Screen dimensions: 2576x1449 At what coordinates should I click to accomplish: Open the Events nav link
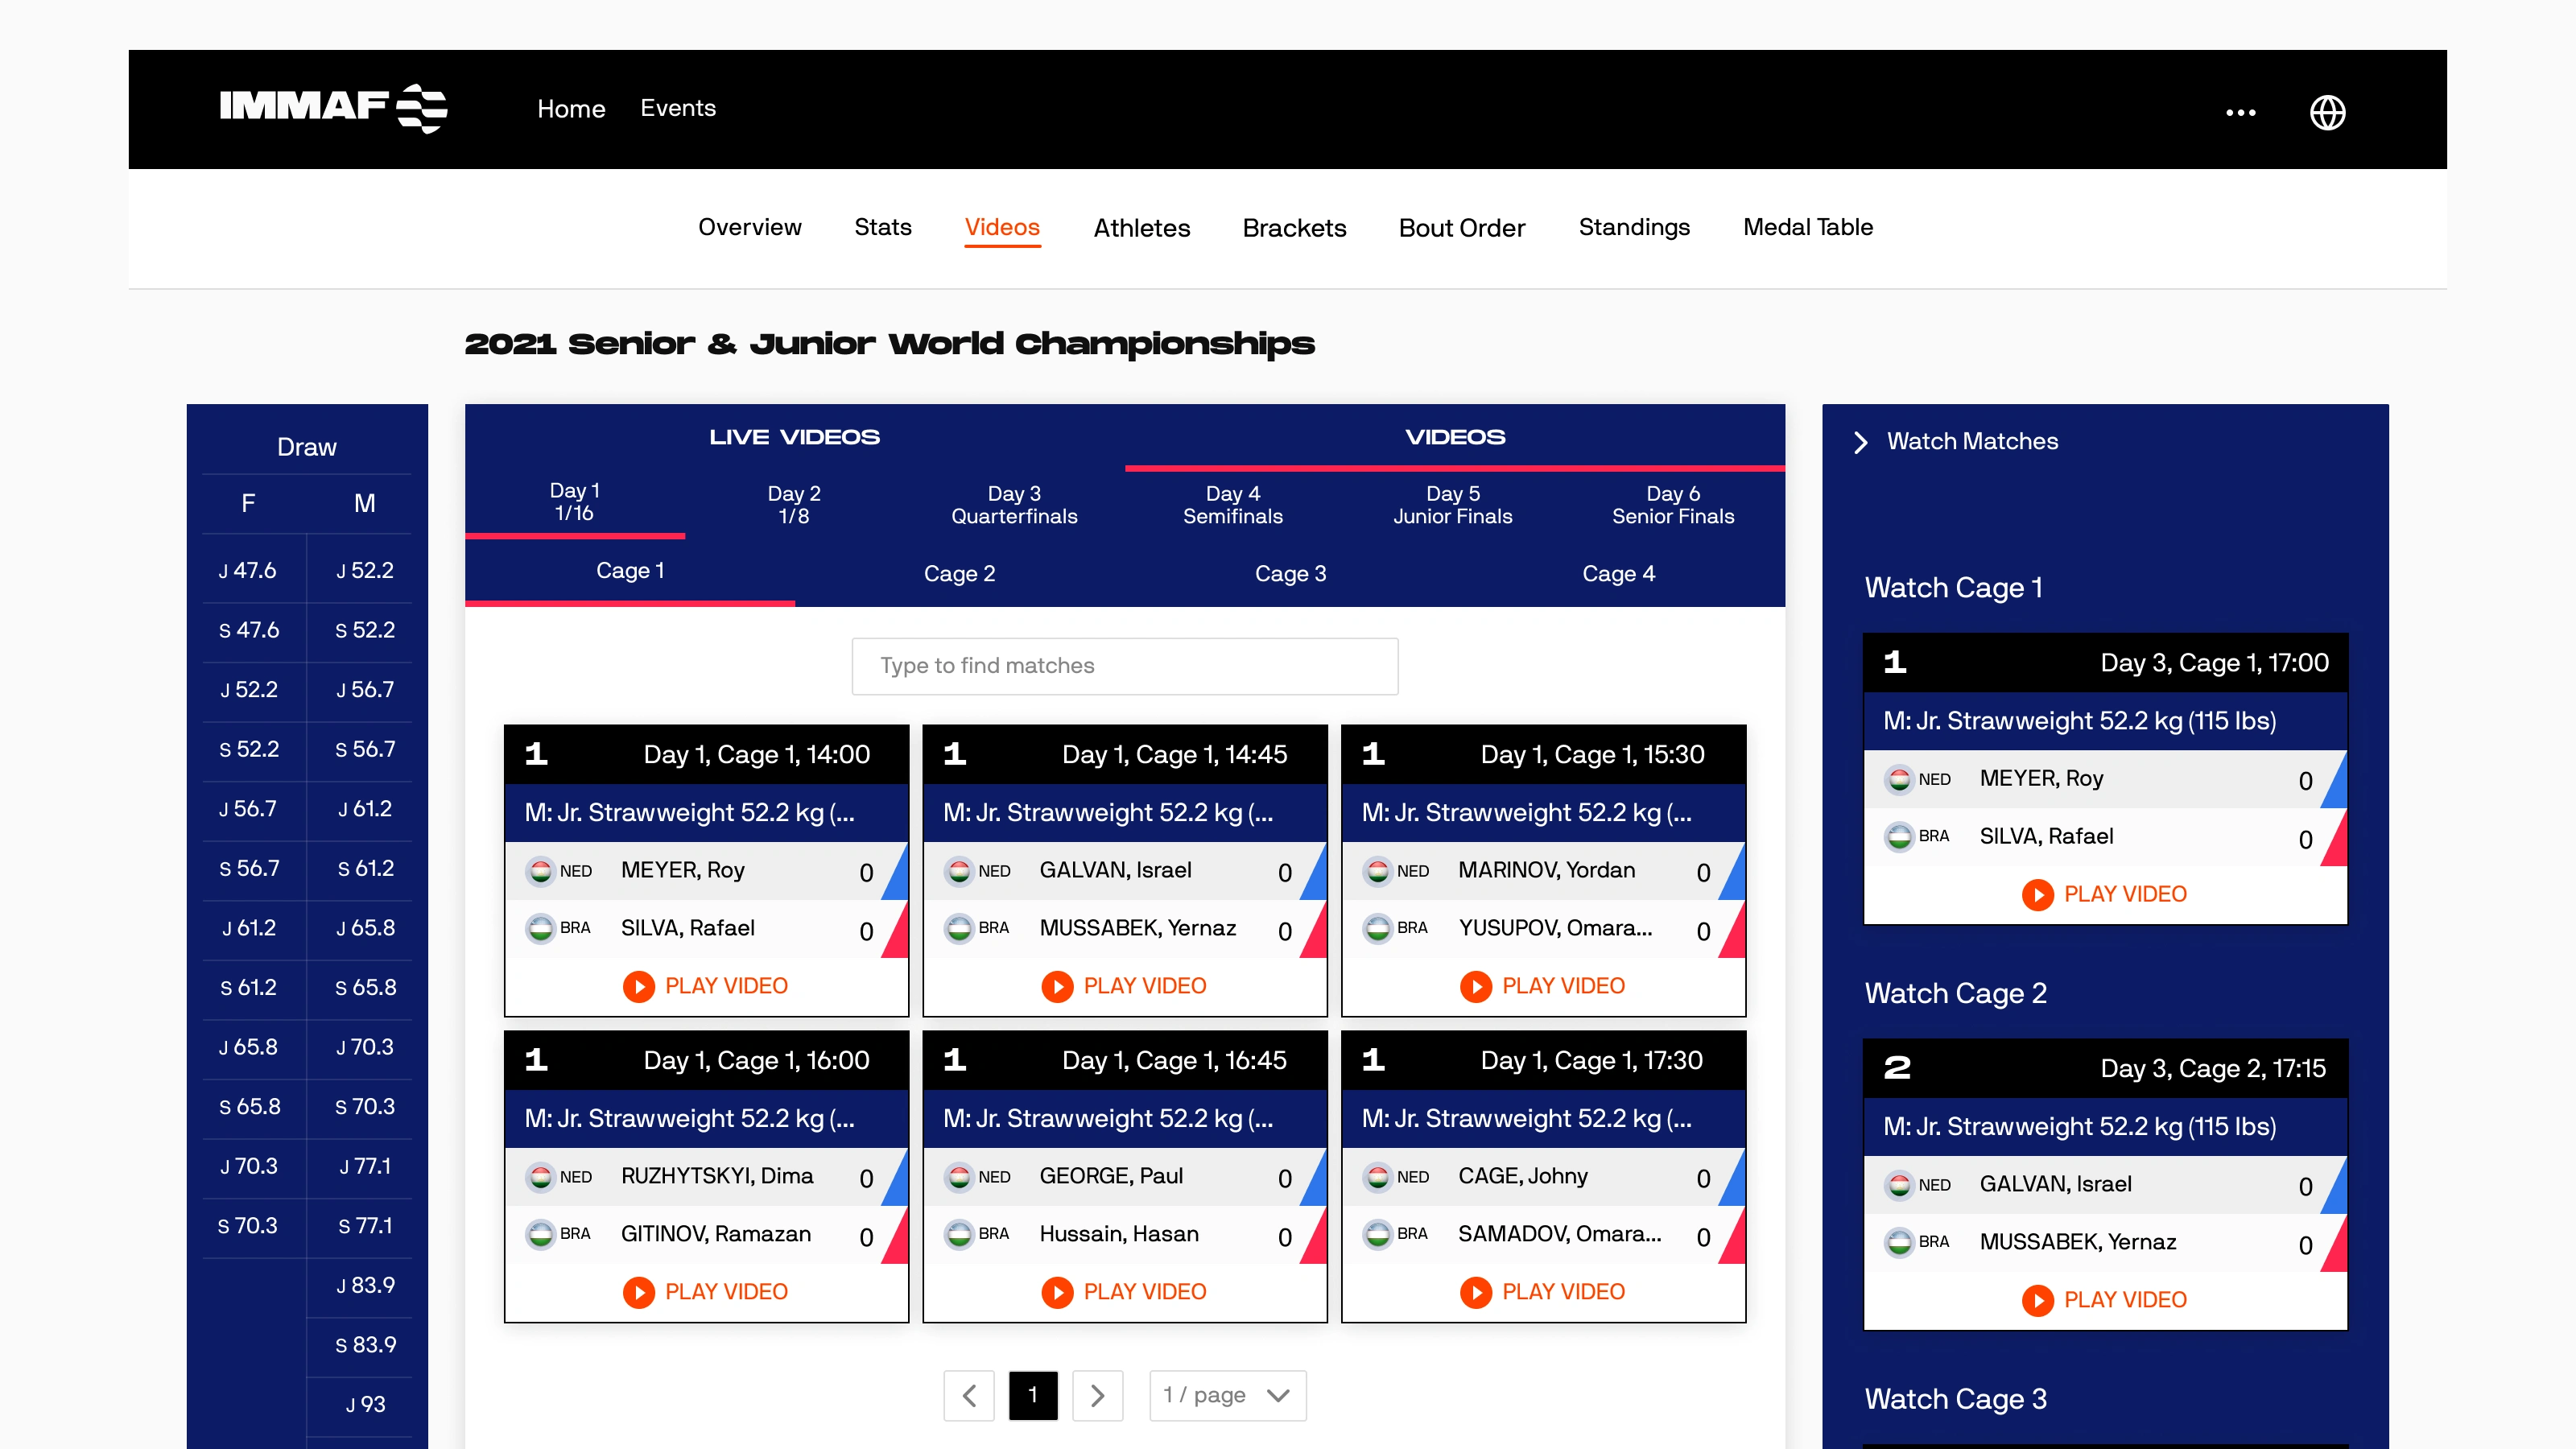pos(678,108)
